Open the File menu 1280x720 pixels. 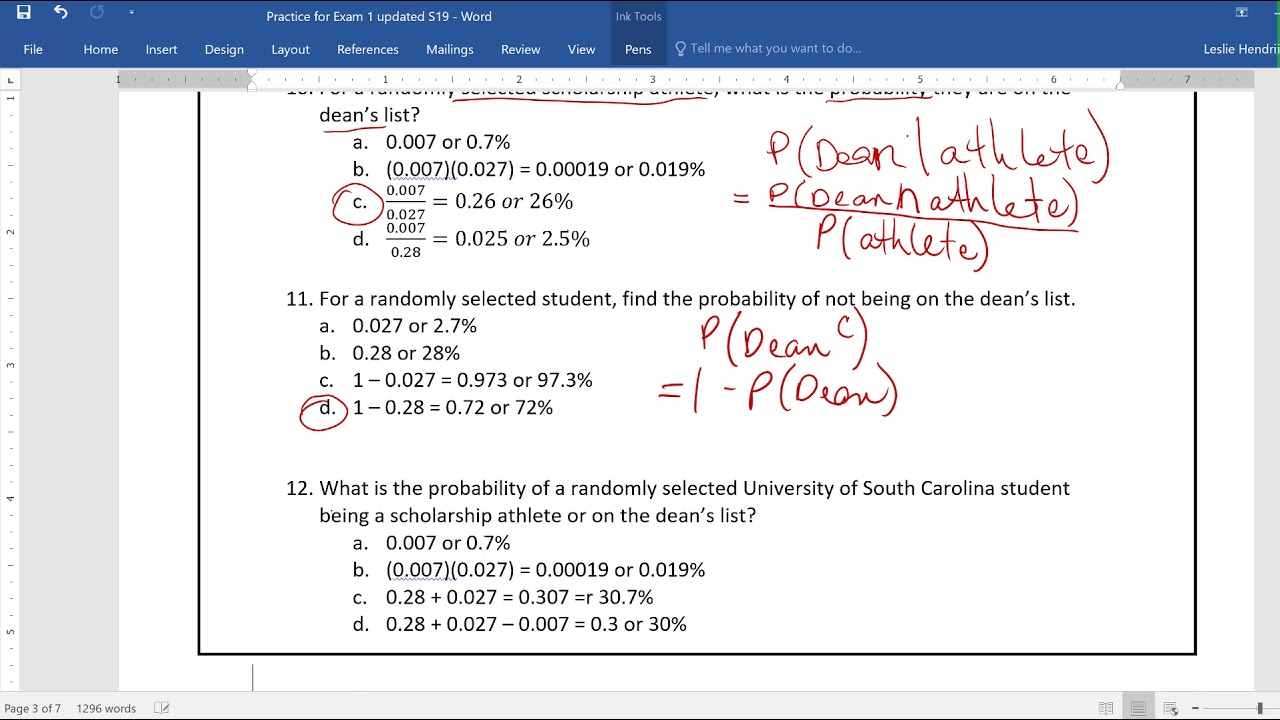33,49
